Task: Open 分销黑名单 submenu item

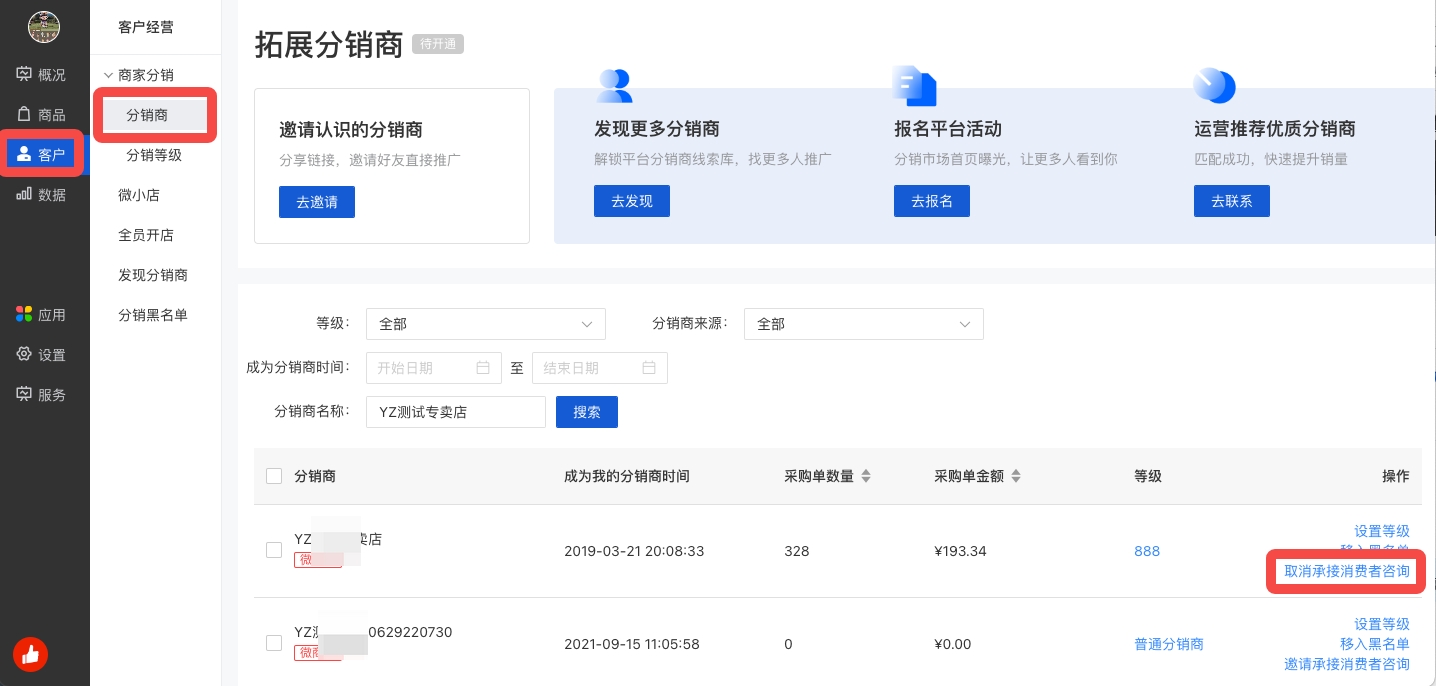Action: coord(153,315)
